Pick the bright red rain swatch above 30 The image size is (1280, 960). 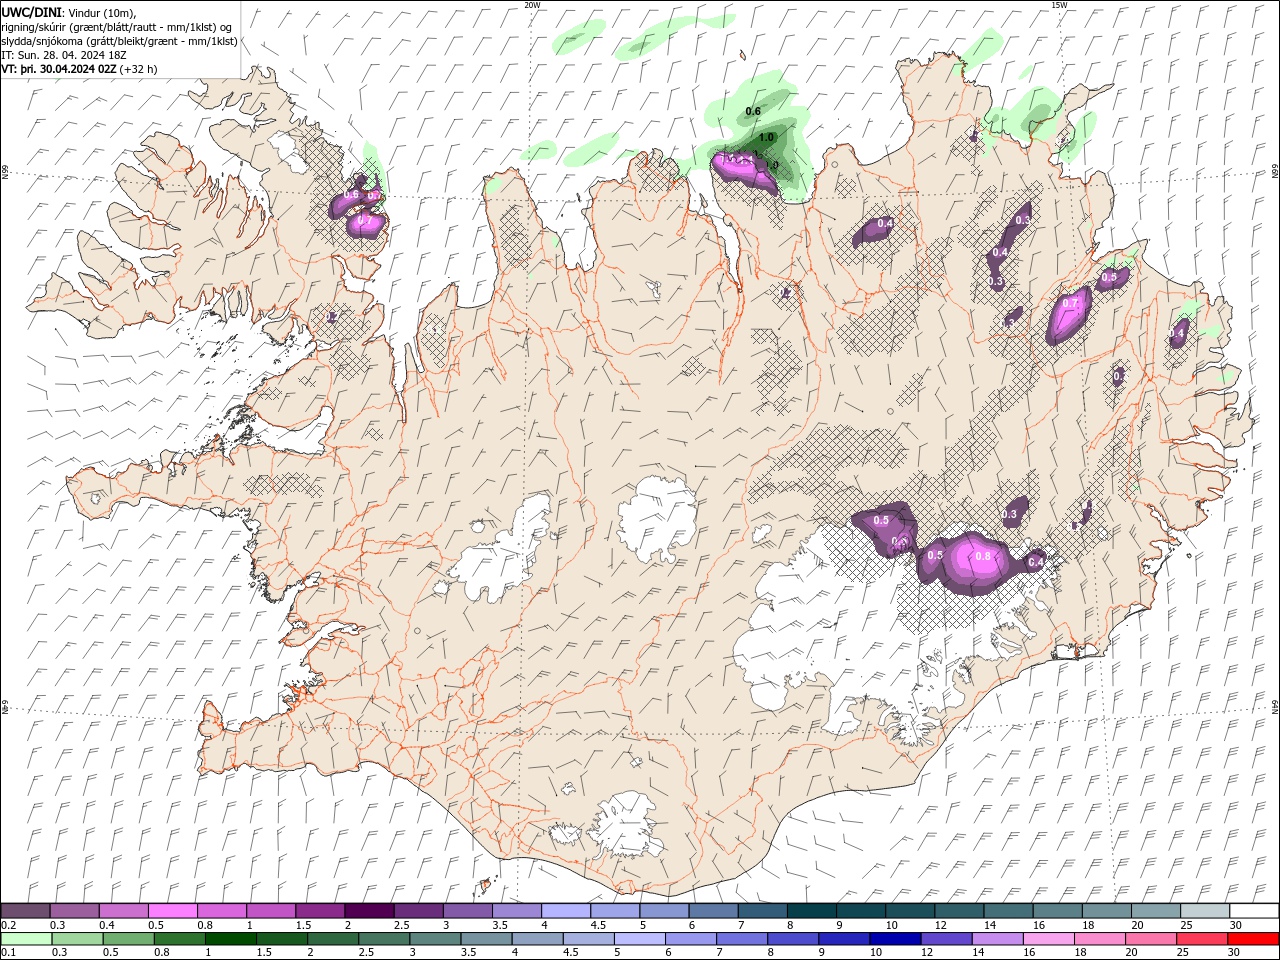(x=1254, y=939)
